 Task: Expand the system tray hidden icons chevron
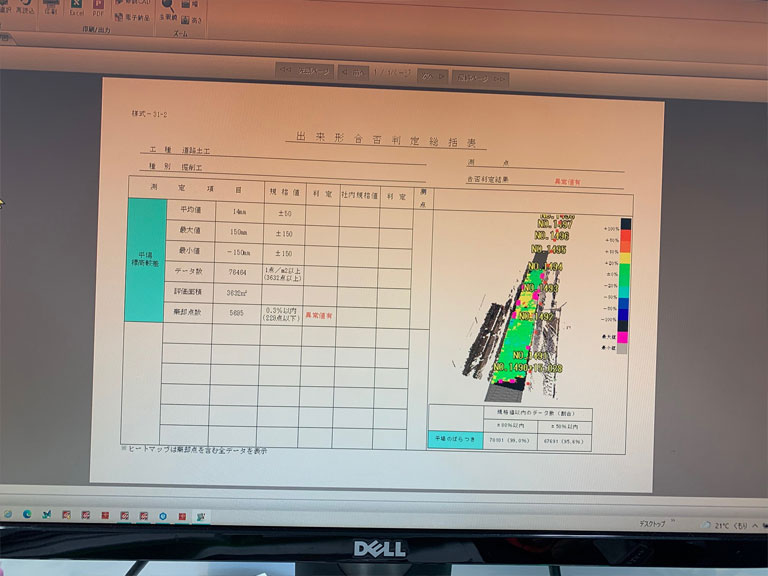(x=755, y=526)
